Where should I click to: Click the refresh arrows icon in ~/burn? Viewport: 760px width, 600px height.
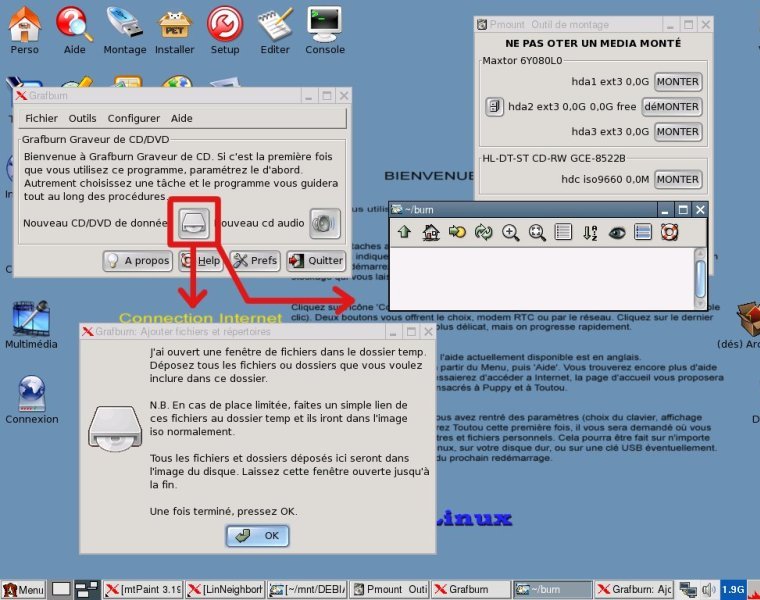[484, 232]
